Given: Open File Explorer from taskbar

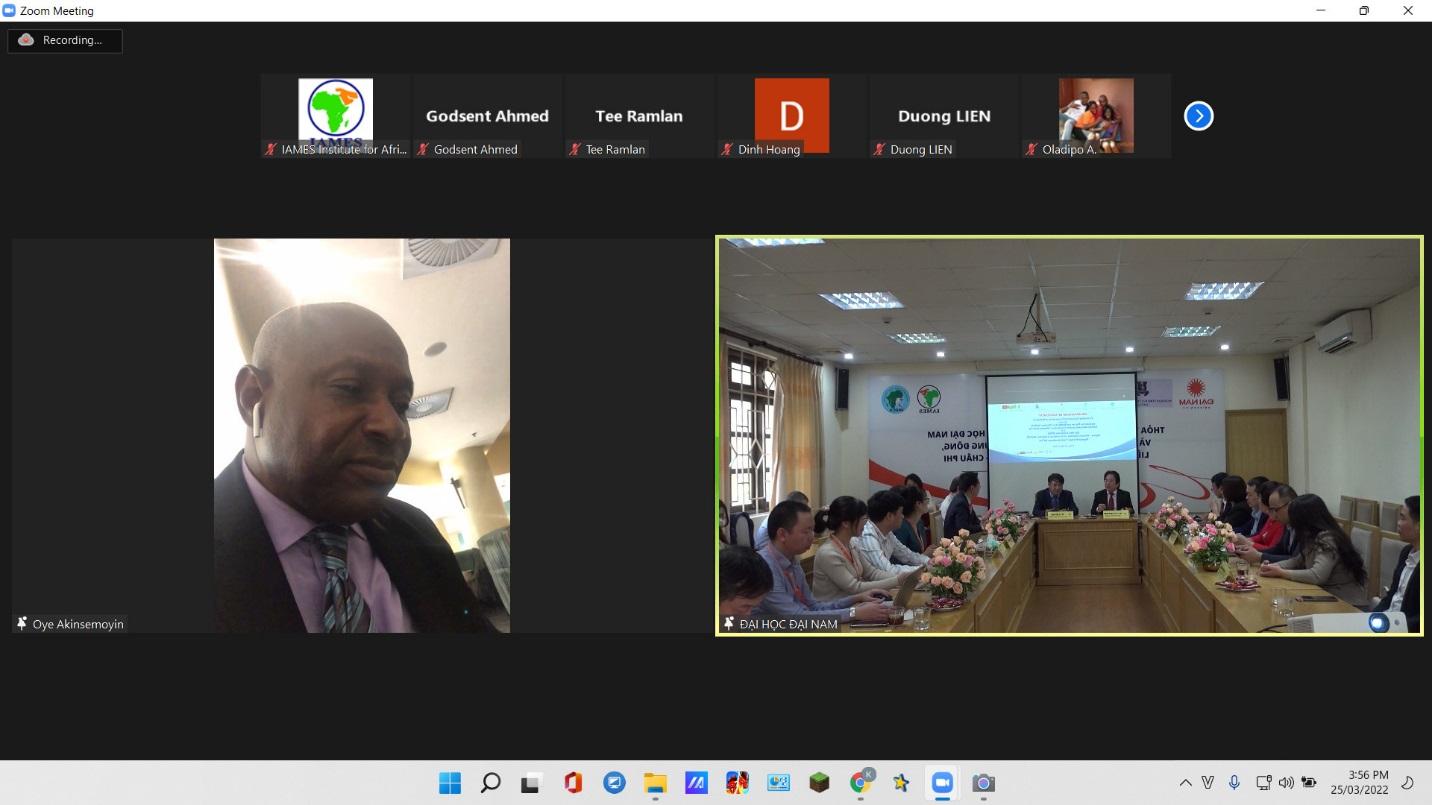Looking at the screenshot, I should pyautogui.click(x=655, y=783).
